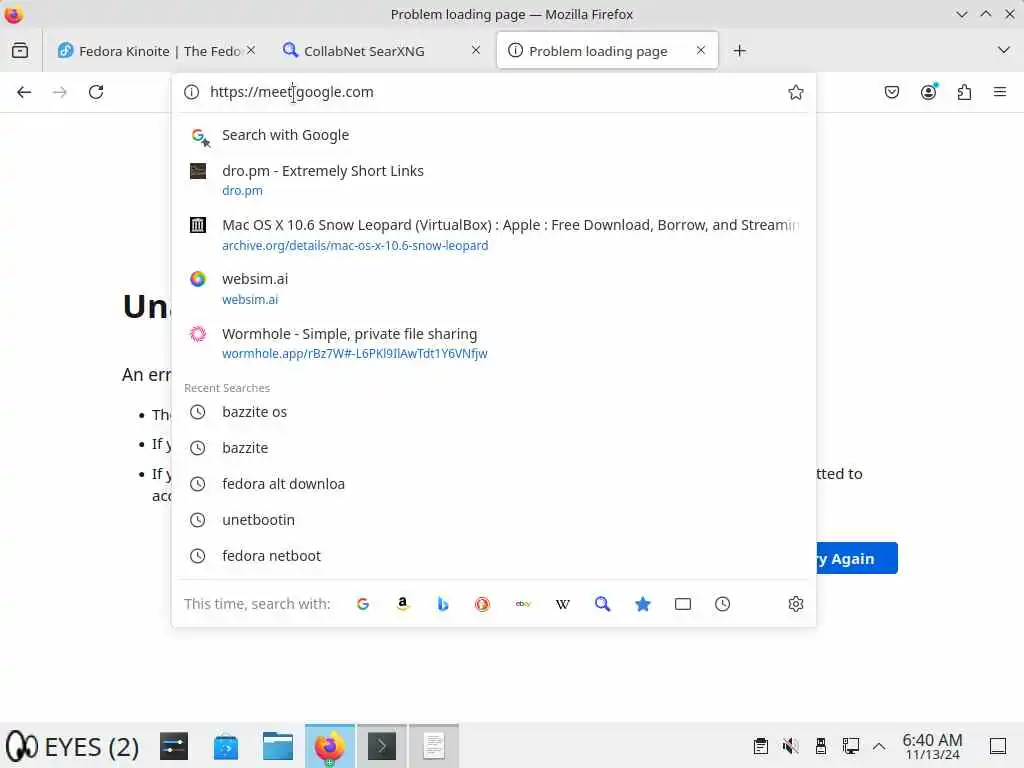Close the Fedora Kinoite tab
Viewport: 1024px width, 768px height.
click(x=251, y=50)
